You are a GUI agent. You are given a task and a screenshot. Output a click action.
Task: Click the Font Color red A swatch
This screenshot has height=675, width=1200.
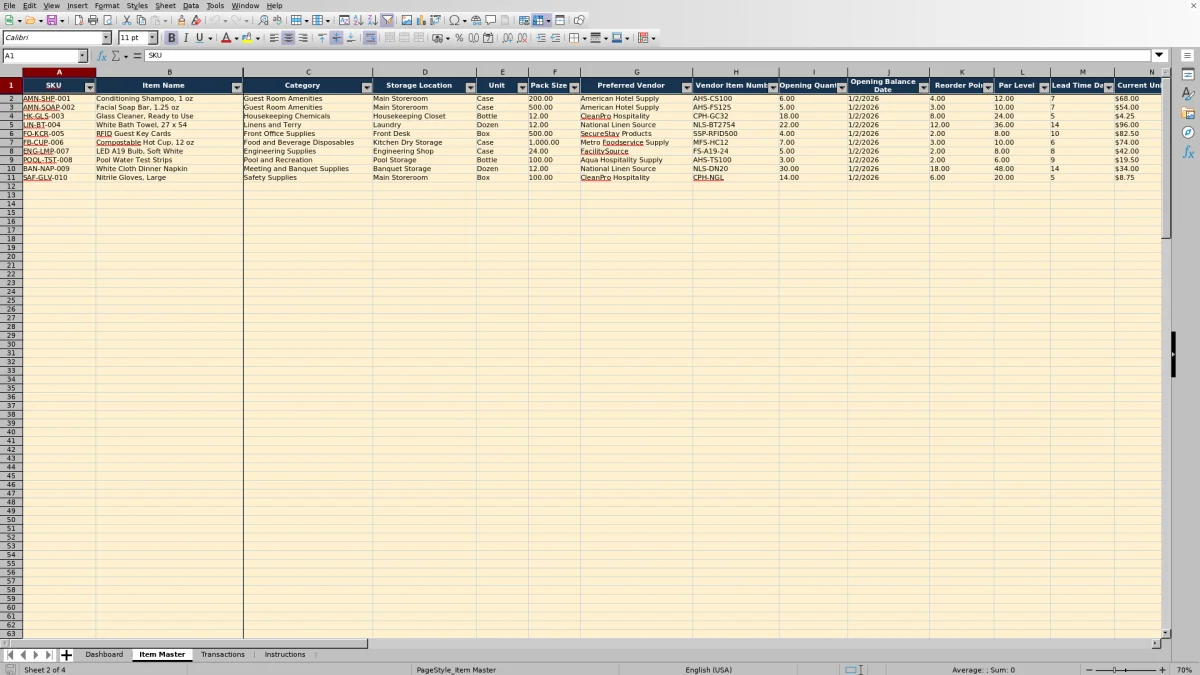225,38
